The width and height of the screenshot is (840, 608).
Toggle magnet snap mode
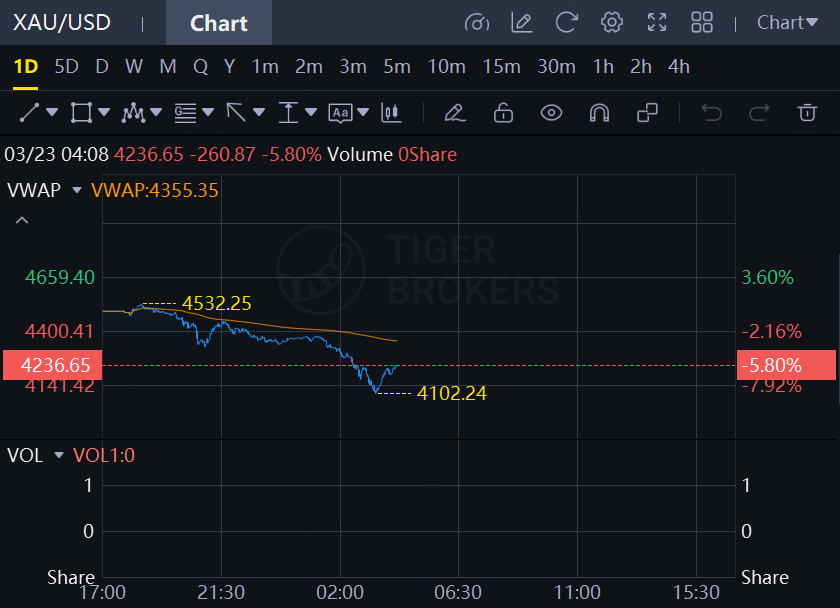point(599,112)
